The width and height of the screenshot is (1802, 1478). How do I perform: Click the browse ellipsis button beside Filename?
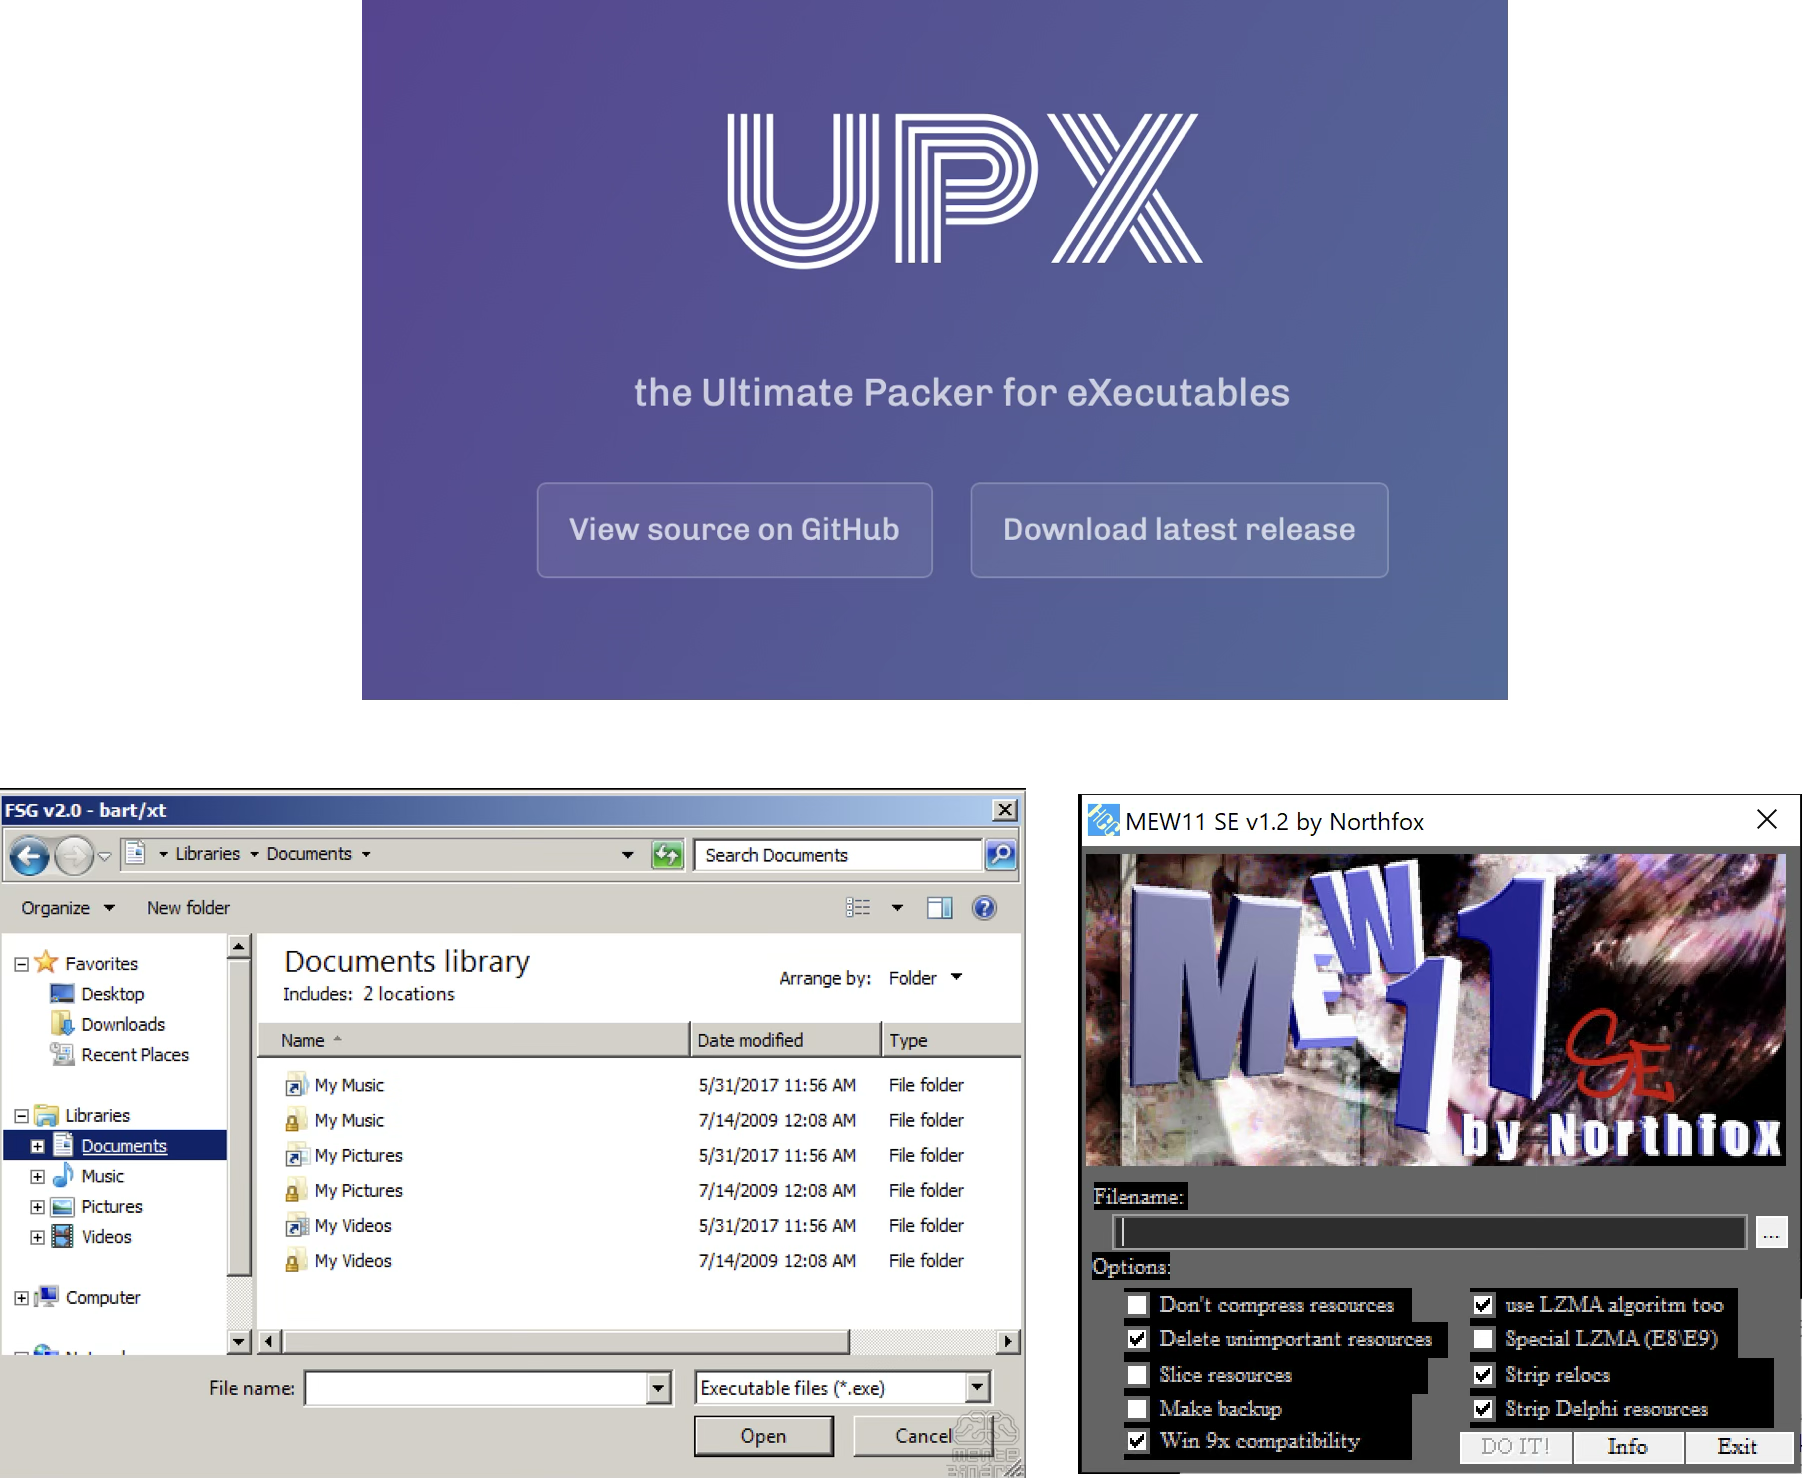[x=1771, y=1232]
